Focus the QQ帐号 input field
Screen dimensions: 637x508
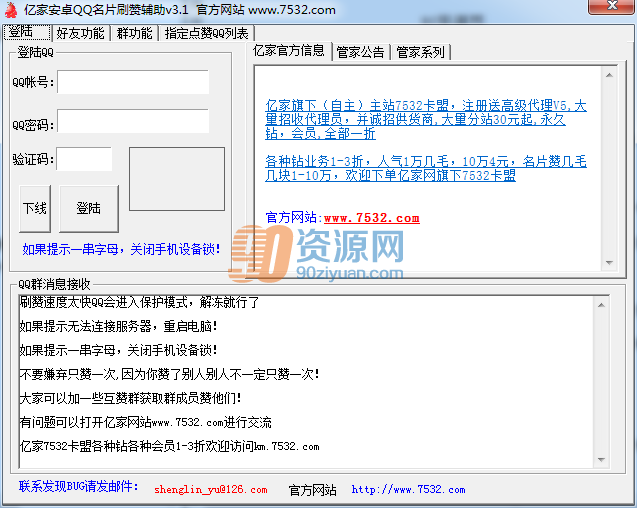coord(133,82)
